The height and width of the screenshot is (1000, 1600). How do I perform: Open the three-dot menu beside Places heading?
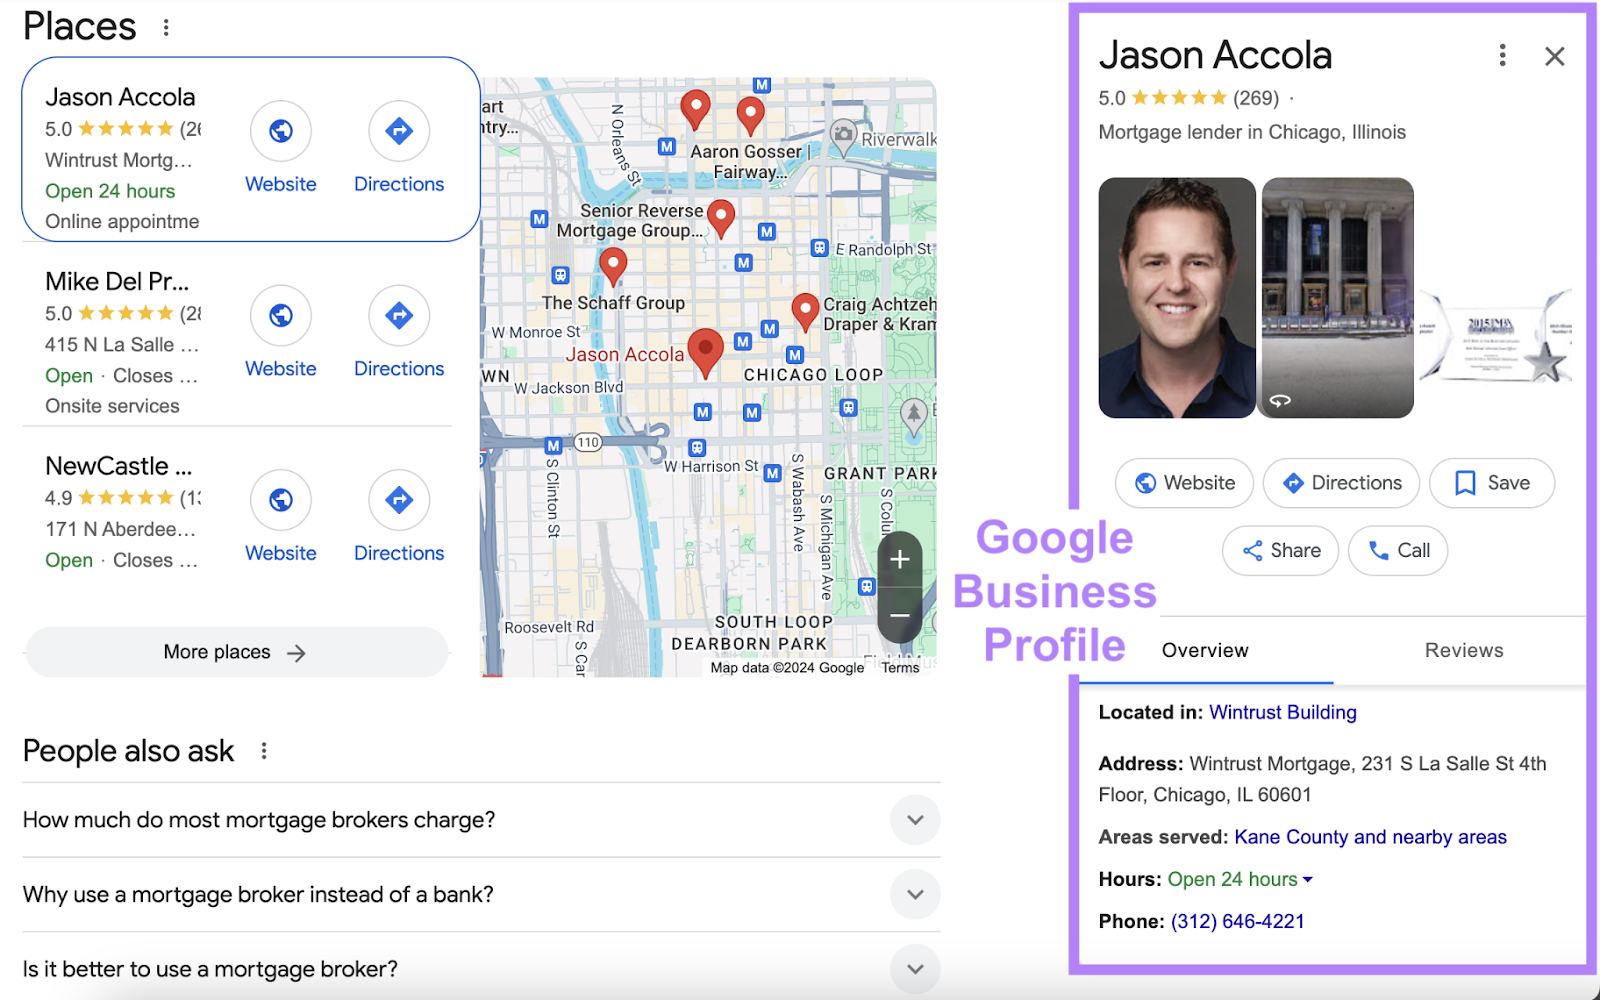pyautogui.click(x=166, y=28)
